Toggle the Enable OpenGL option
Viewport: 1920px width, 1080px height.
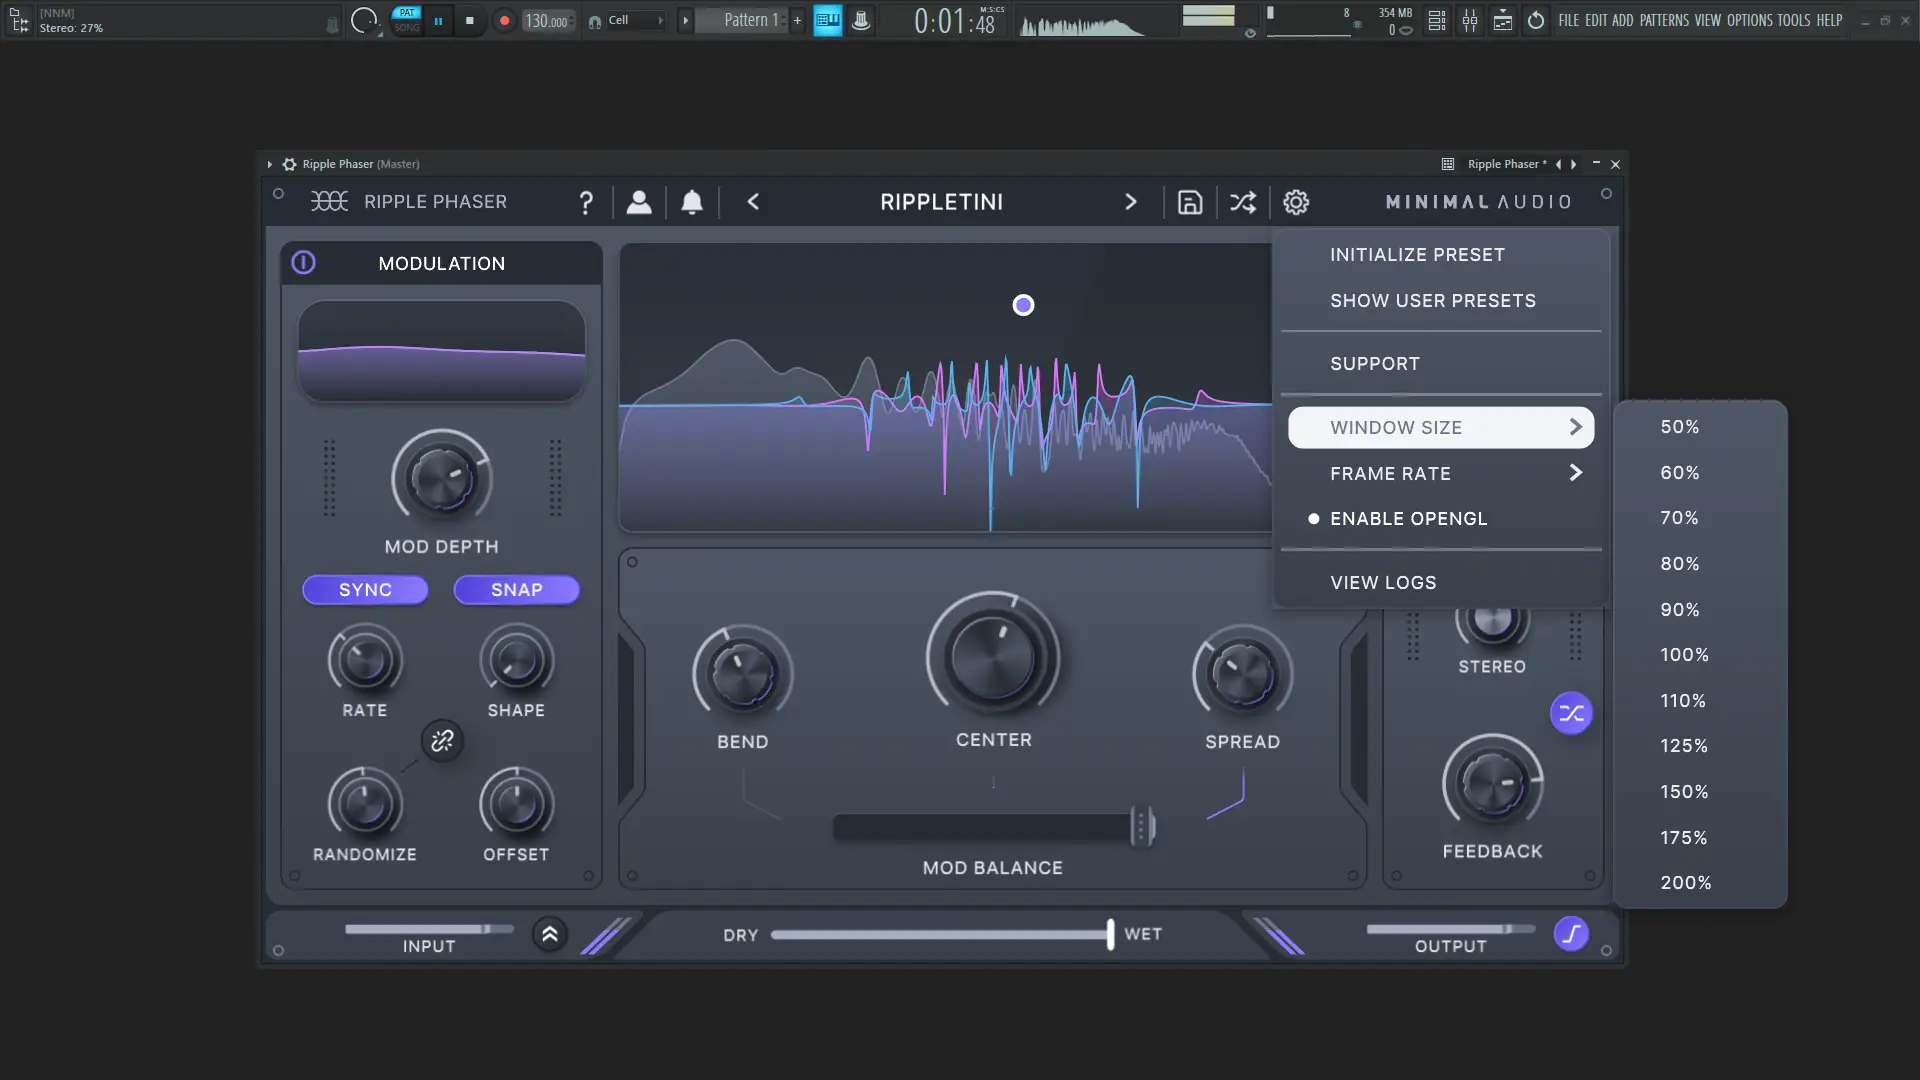coord(1408,519)
